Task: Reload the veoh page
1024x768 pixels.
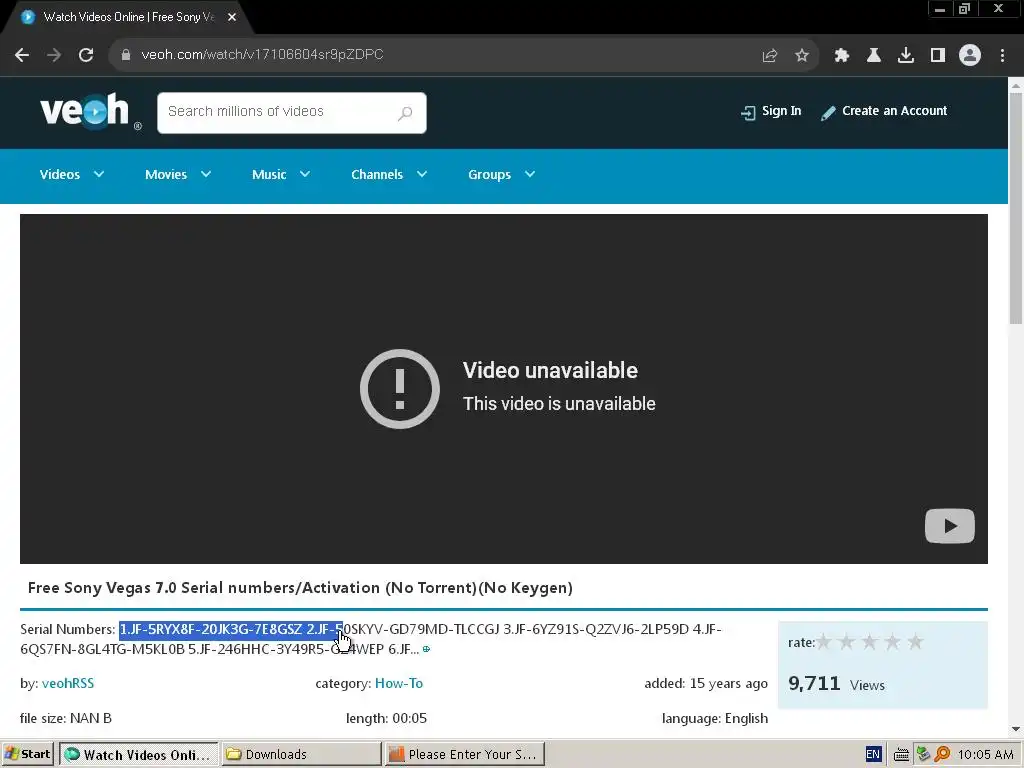Action: (86, 55)
